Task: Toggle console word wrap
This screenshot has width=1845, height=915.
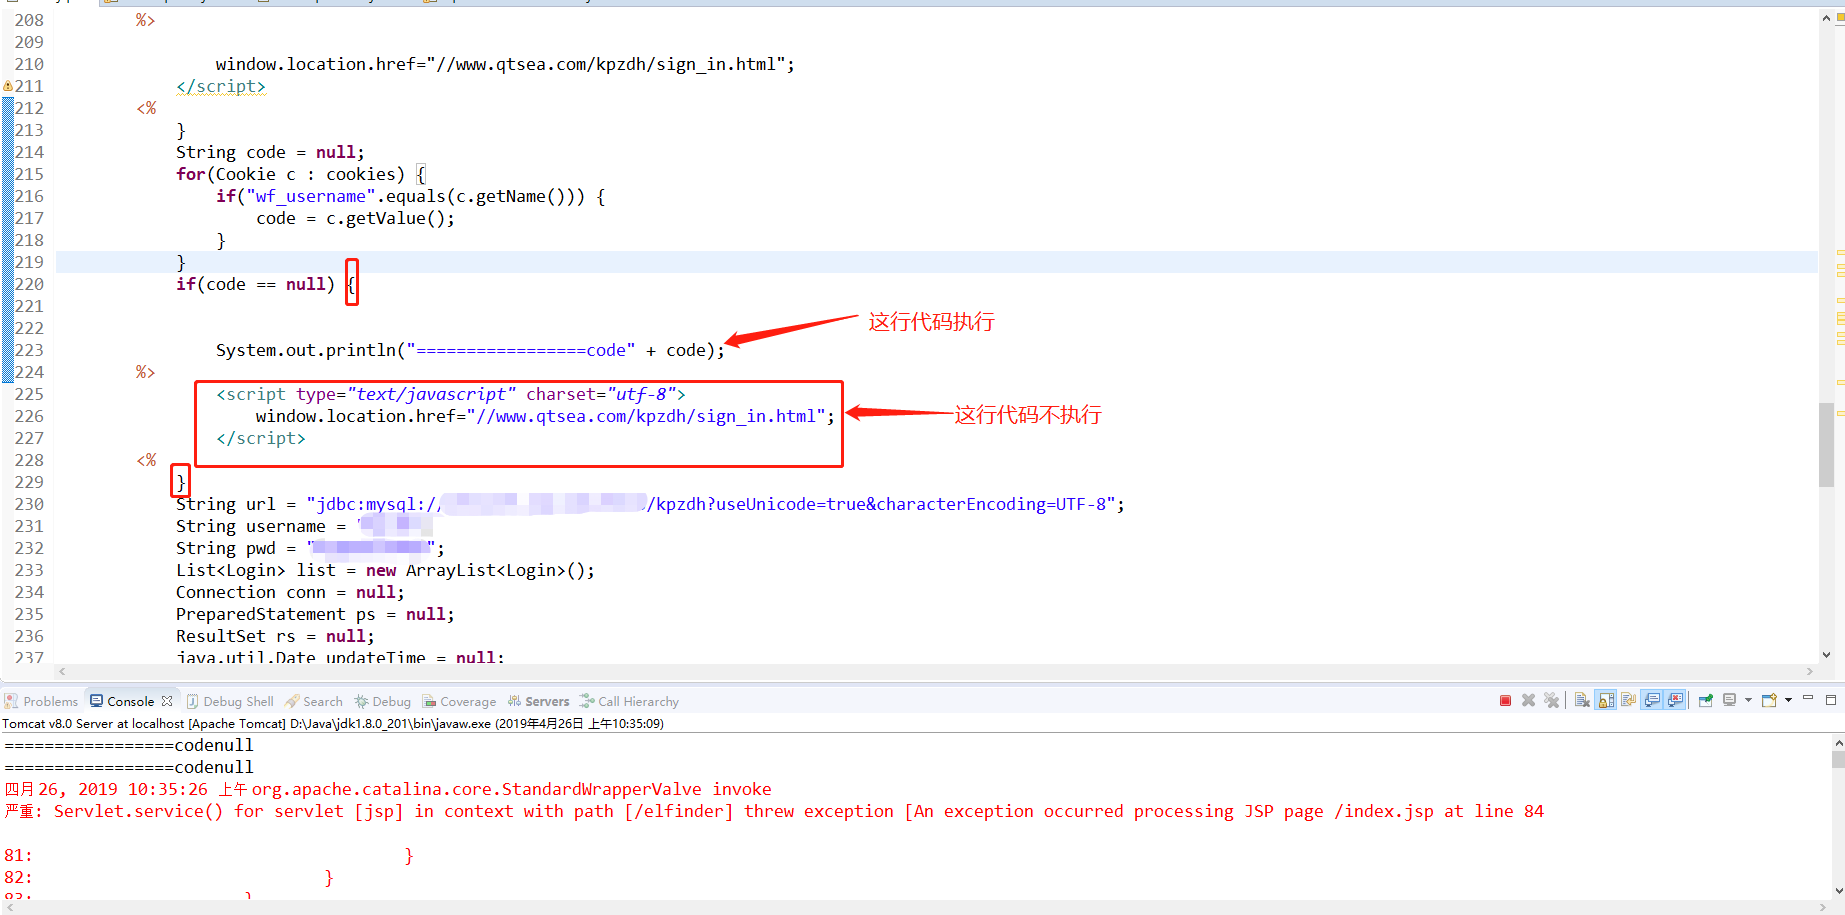Action: pyautogui.click(x=1628, y=701)
